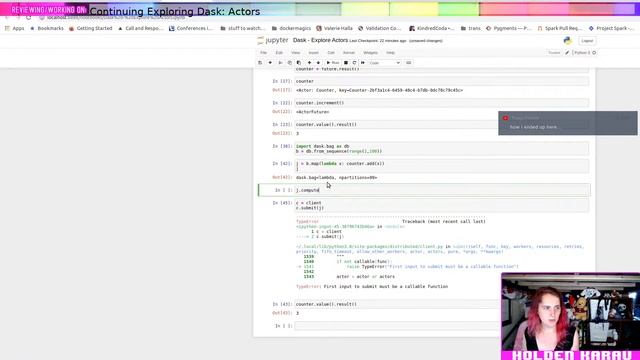Select the j.compute input cell
The width and height of the screenshot is (640, 360).
[x=442, y=190]
